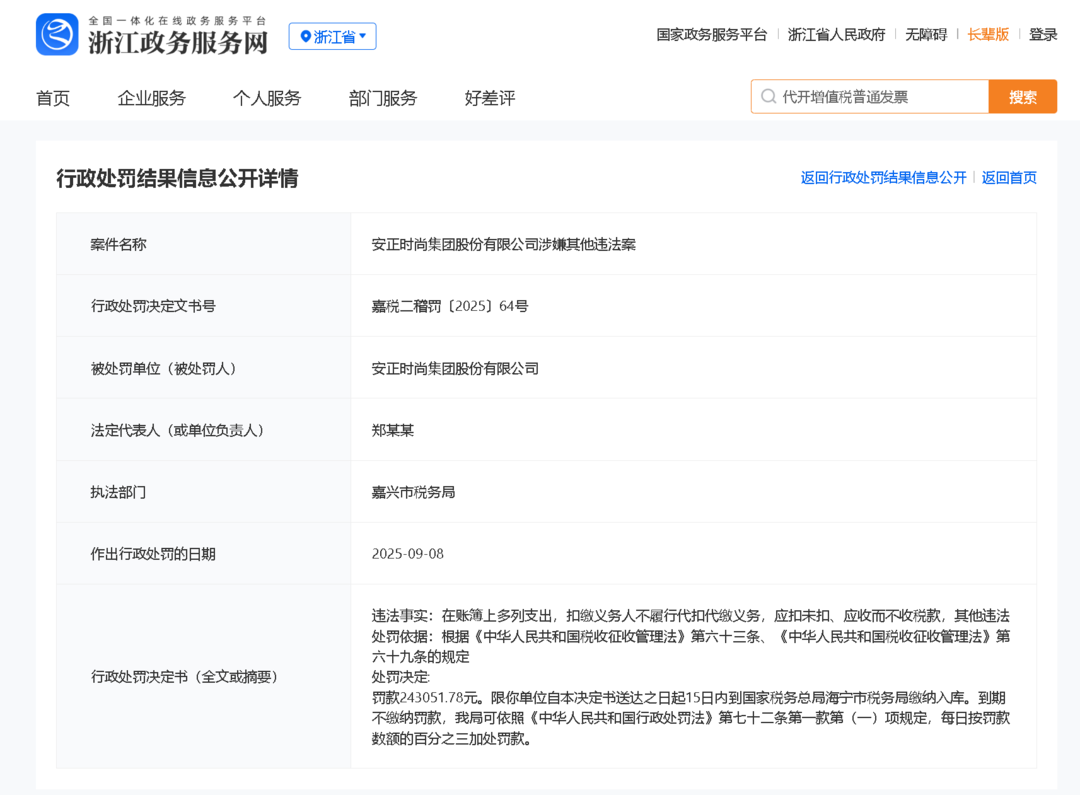Image resolution: width=1080 pixels, height=795 pixels.
Task: Focus the 代开增值税普通发票 search field
Action: (880, 97)
